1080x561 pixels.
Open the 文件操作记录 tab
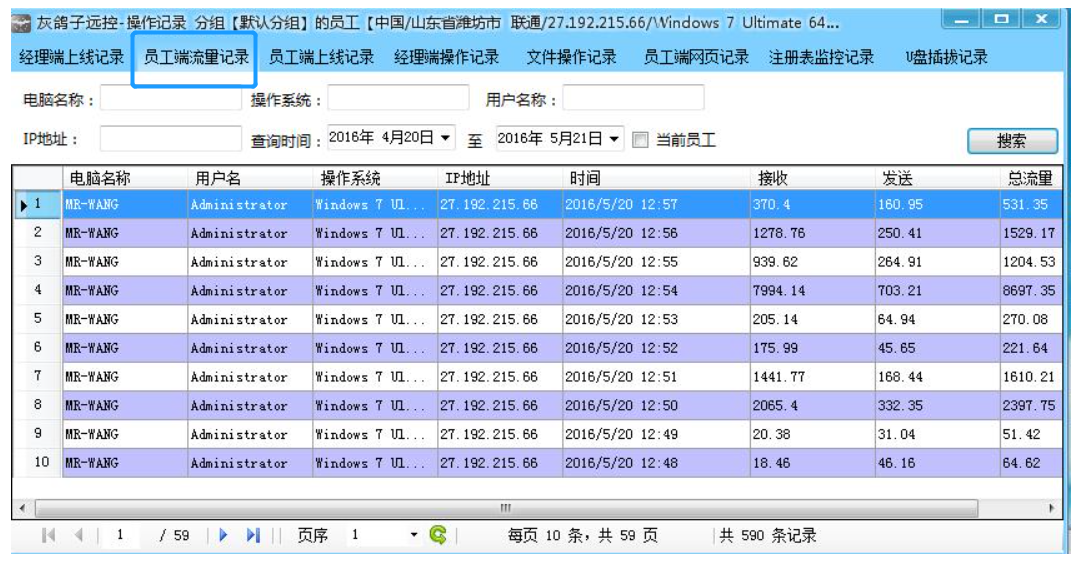coord(571,58)
